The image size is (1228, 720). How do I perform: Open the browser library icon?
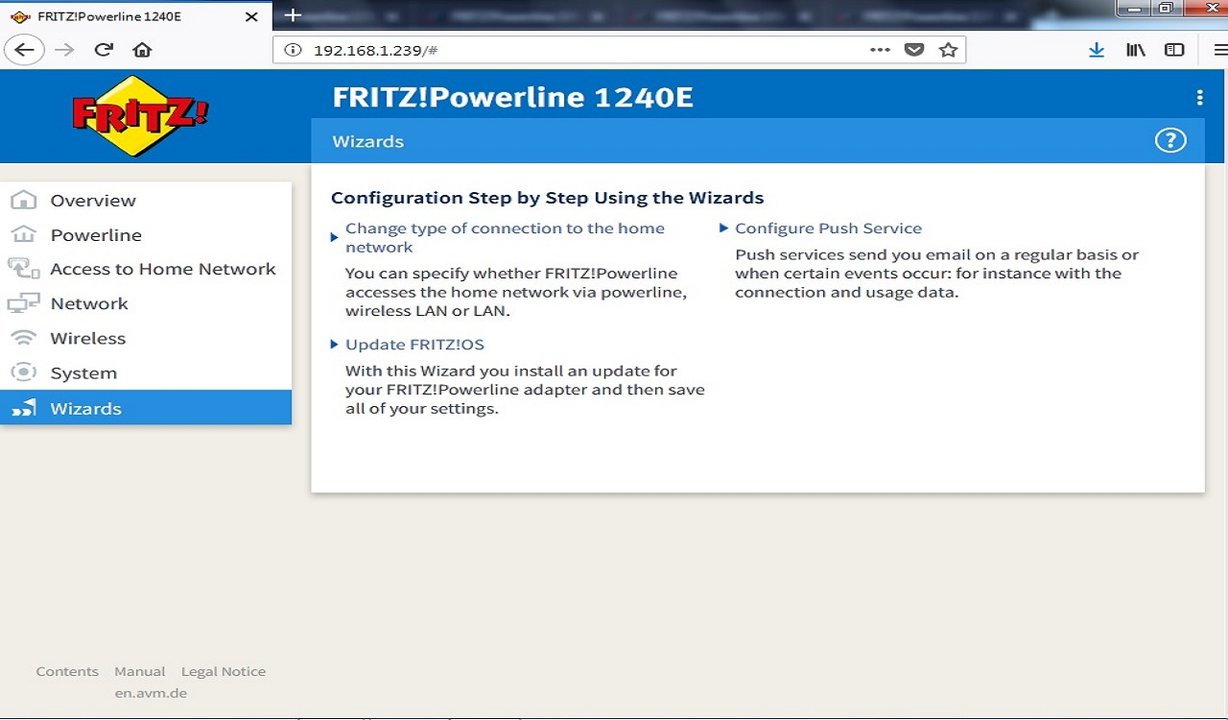click(1135, 50)
